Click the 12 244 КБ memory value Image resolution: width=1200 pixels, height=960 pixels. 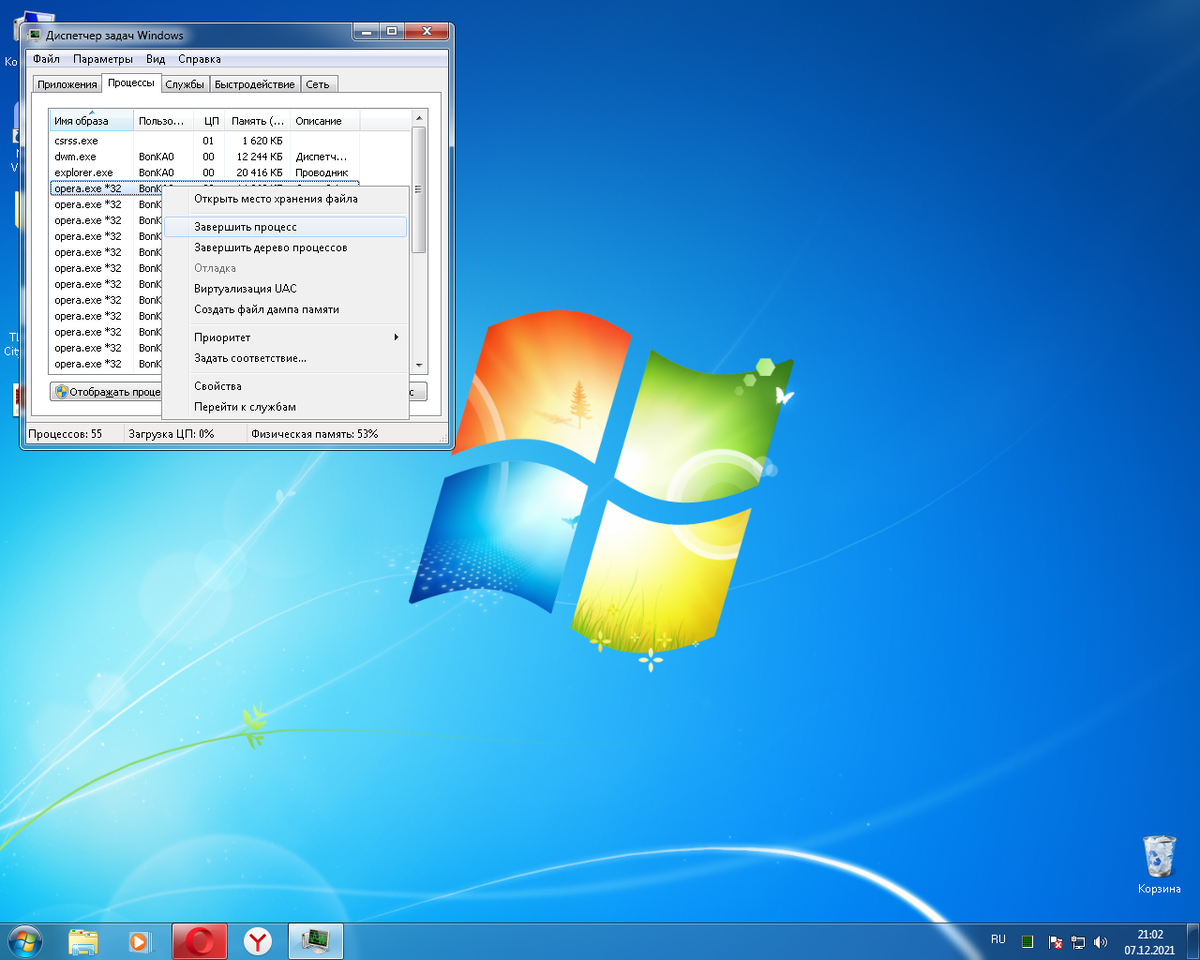tap(259, 157)
